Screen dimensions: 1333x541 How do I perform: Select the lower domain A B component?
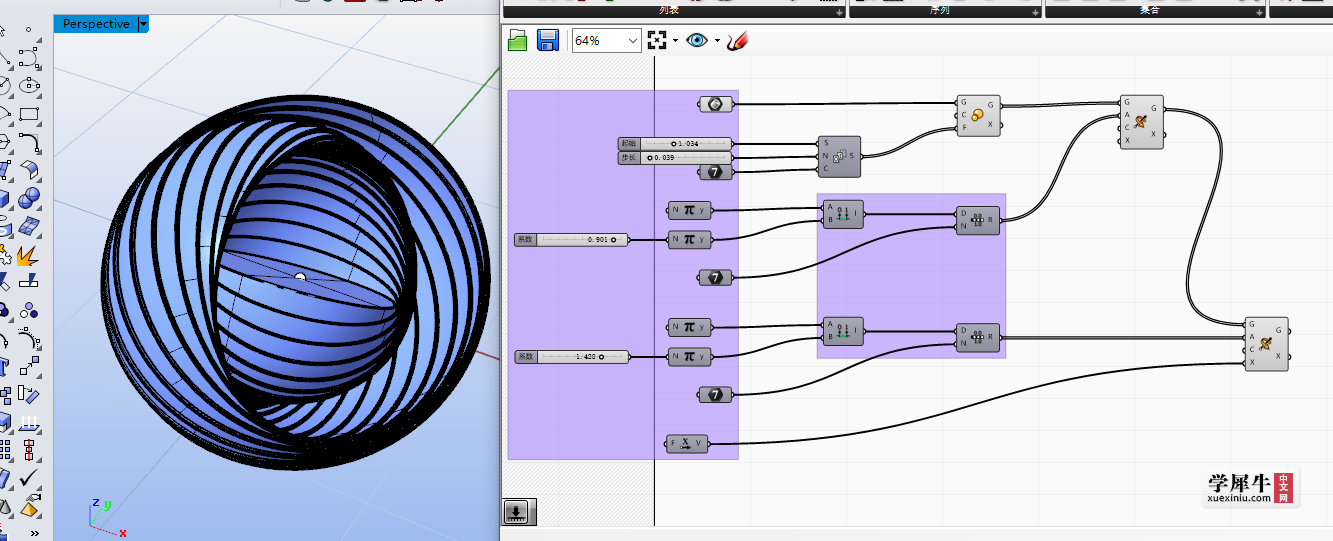[x=842, y=330]
